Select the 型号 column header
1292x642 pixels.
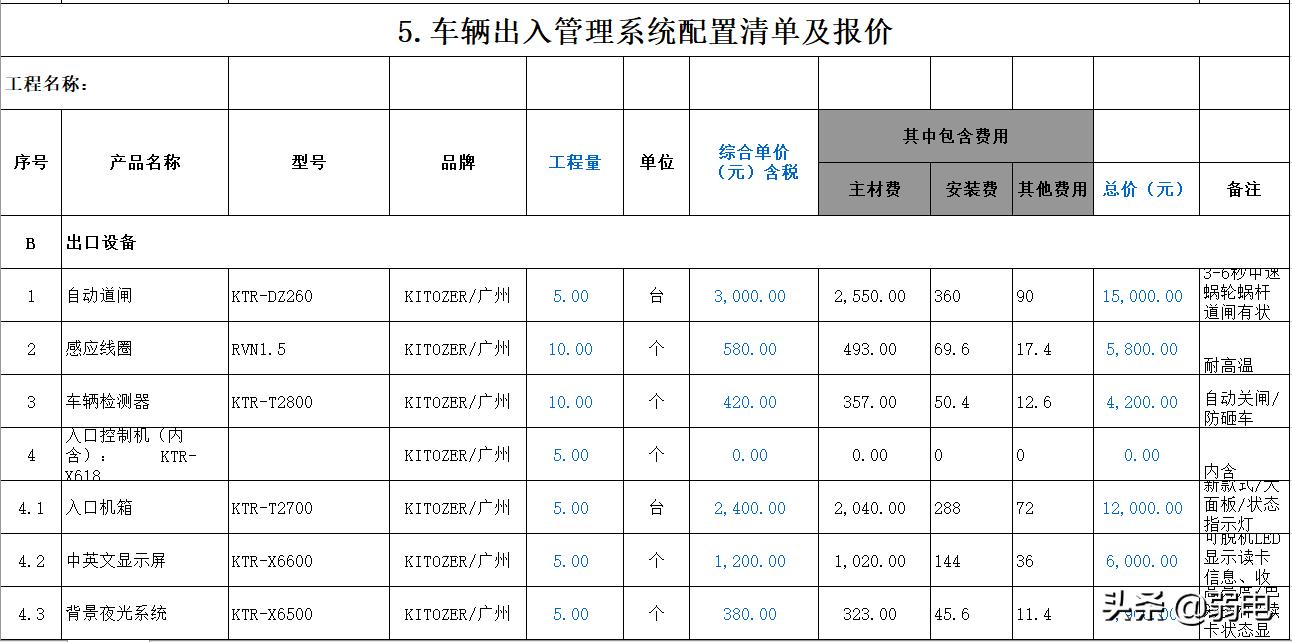tap(308, 161)
